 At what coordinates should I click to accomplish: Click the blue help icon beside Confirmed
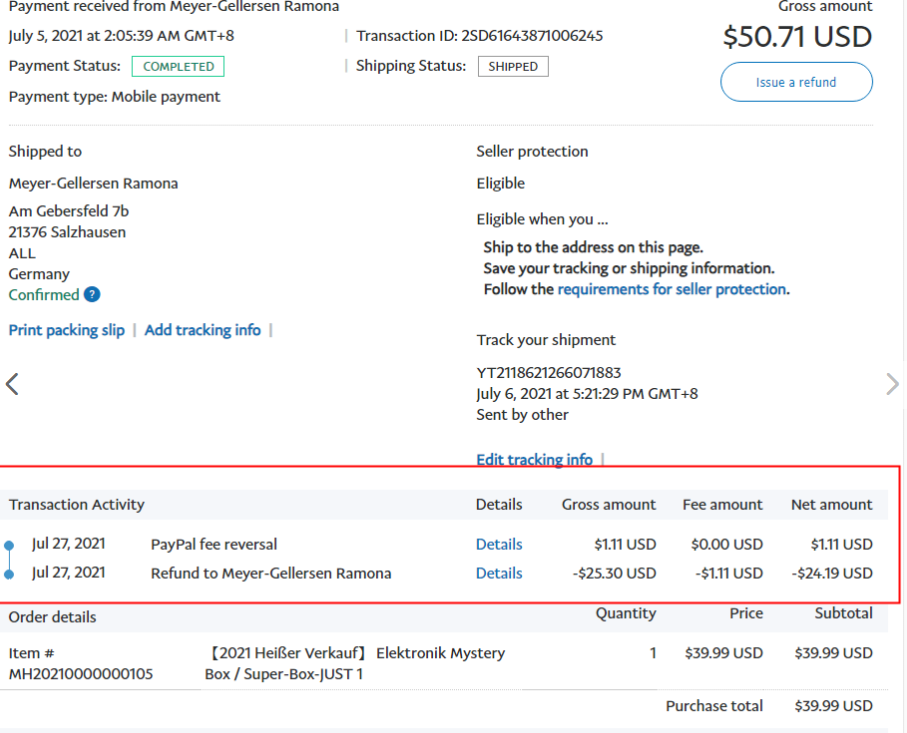[92, 295]
